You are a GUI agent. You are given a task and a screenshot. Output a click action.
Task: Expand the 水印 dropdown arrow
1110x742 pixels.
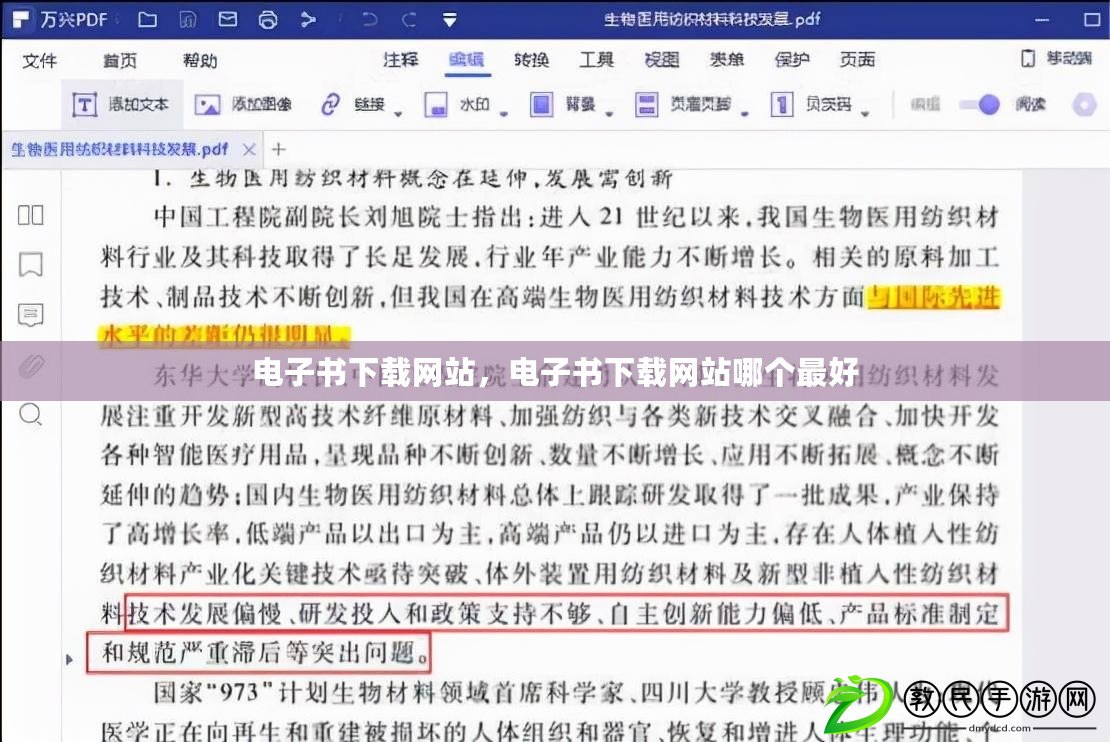503,113
